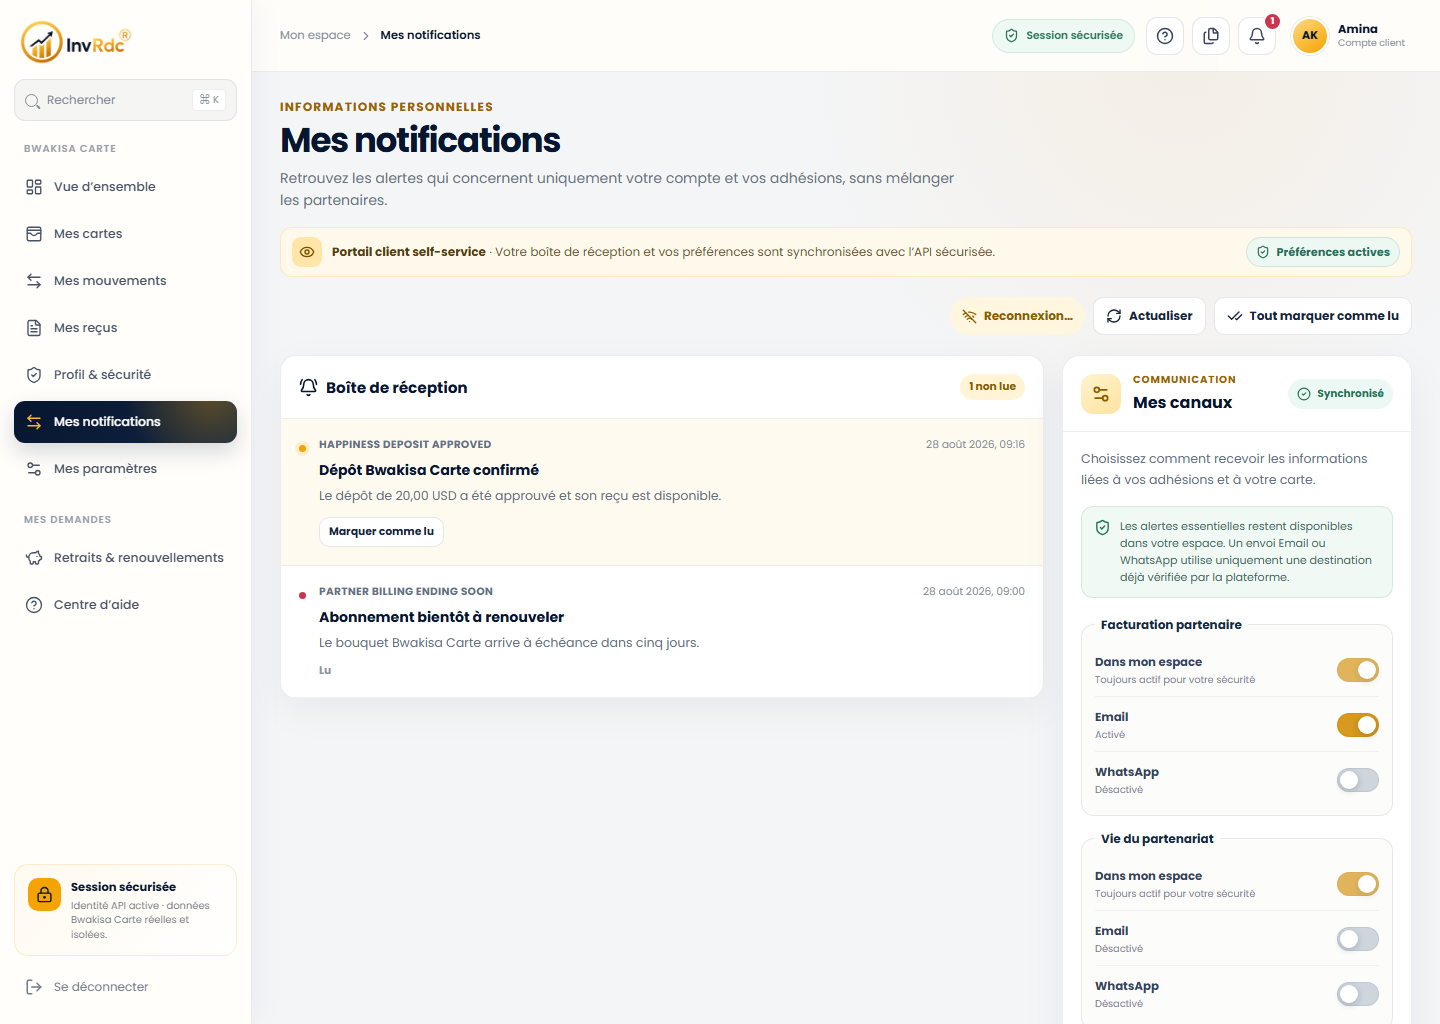Click the Actualiser button
Image resolution: width=1440 pixels, height=1024 pixels.
tap(1149, 316)
